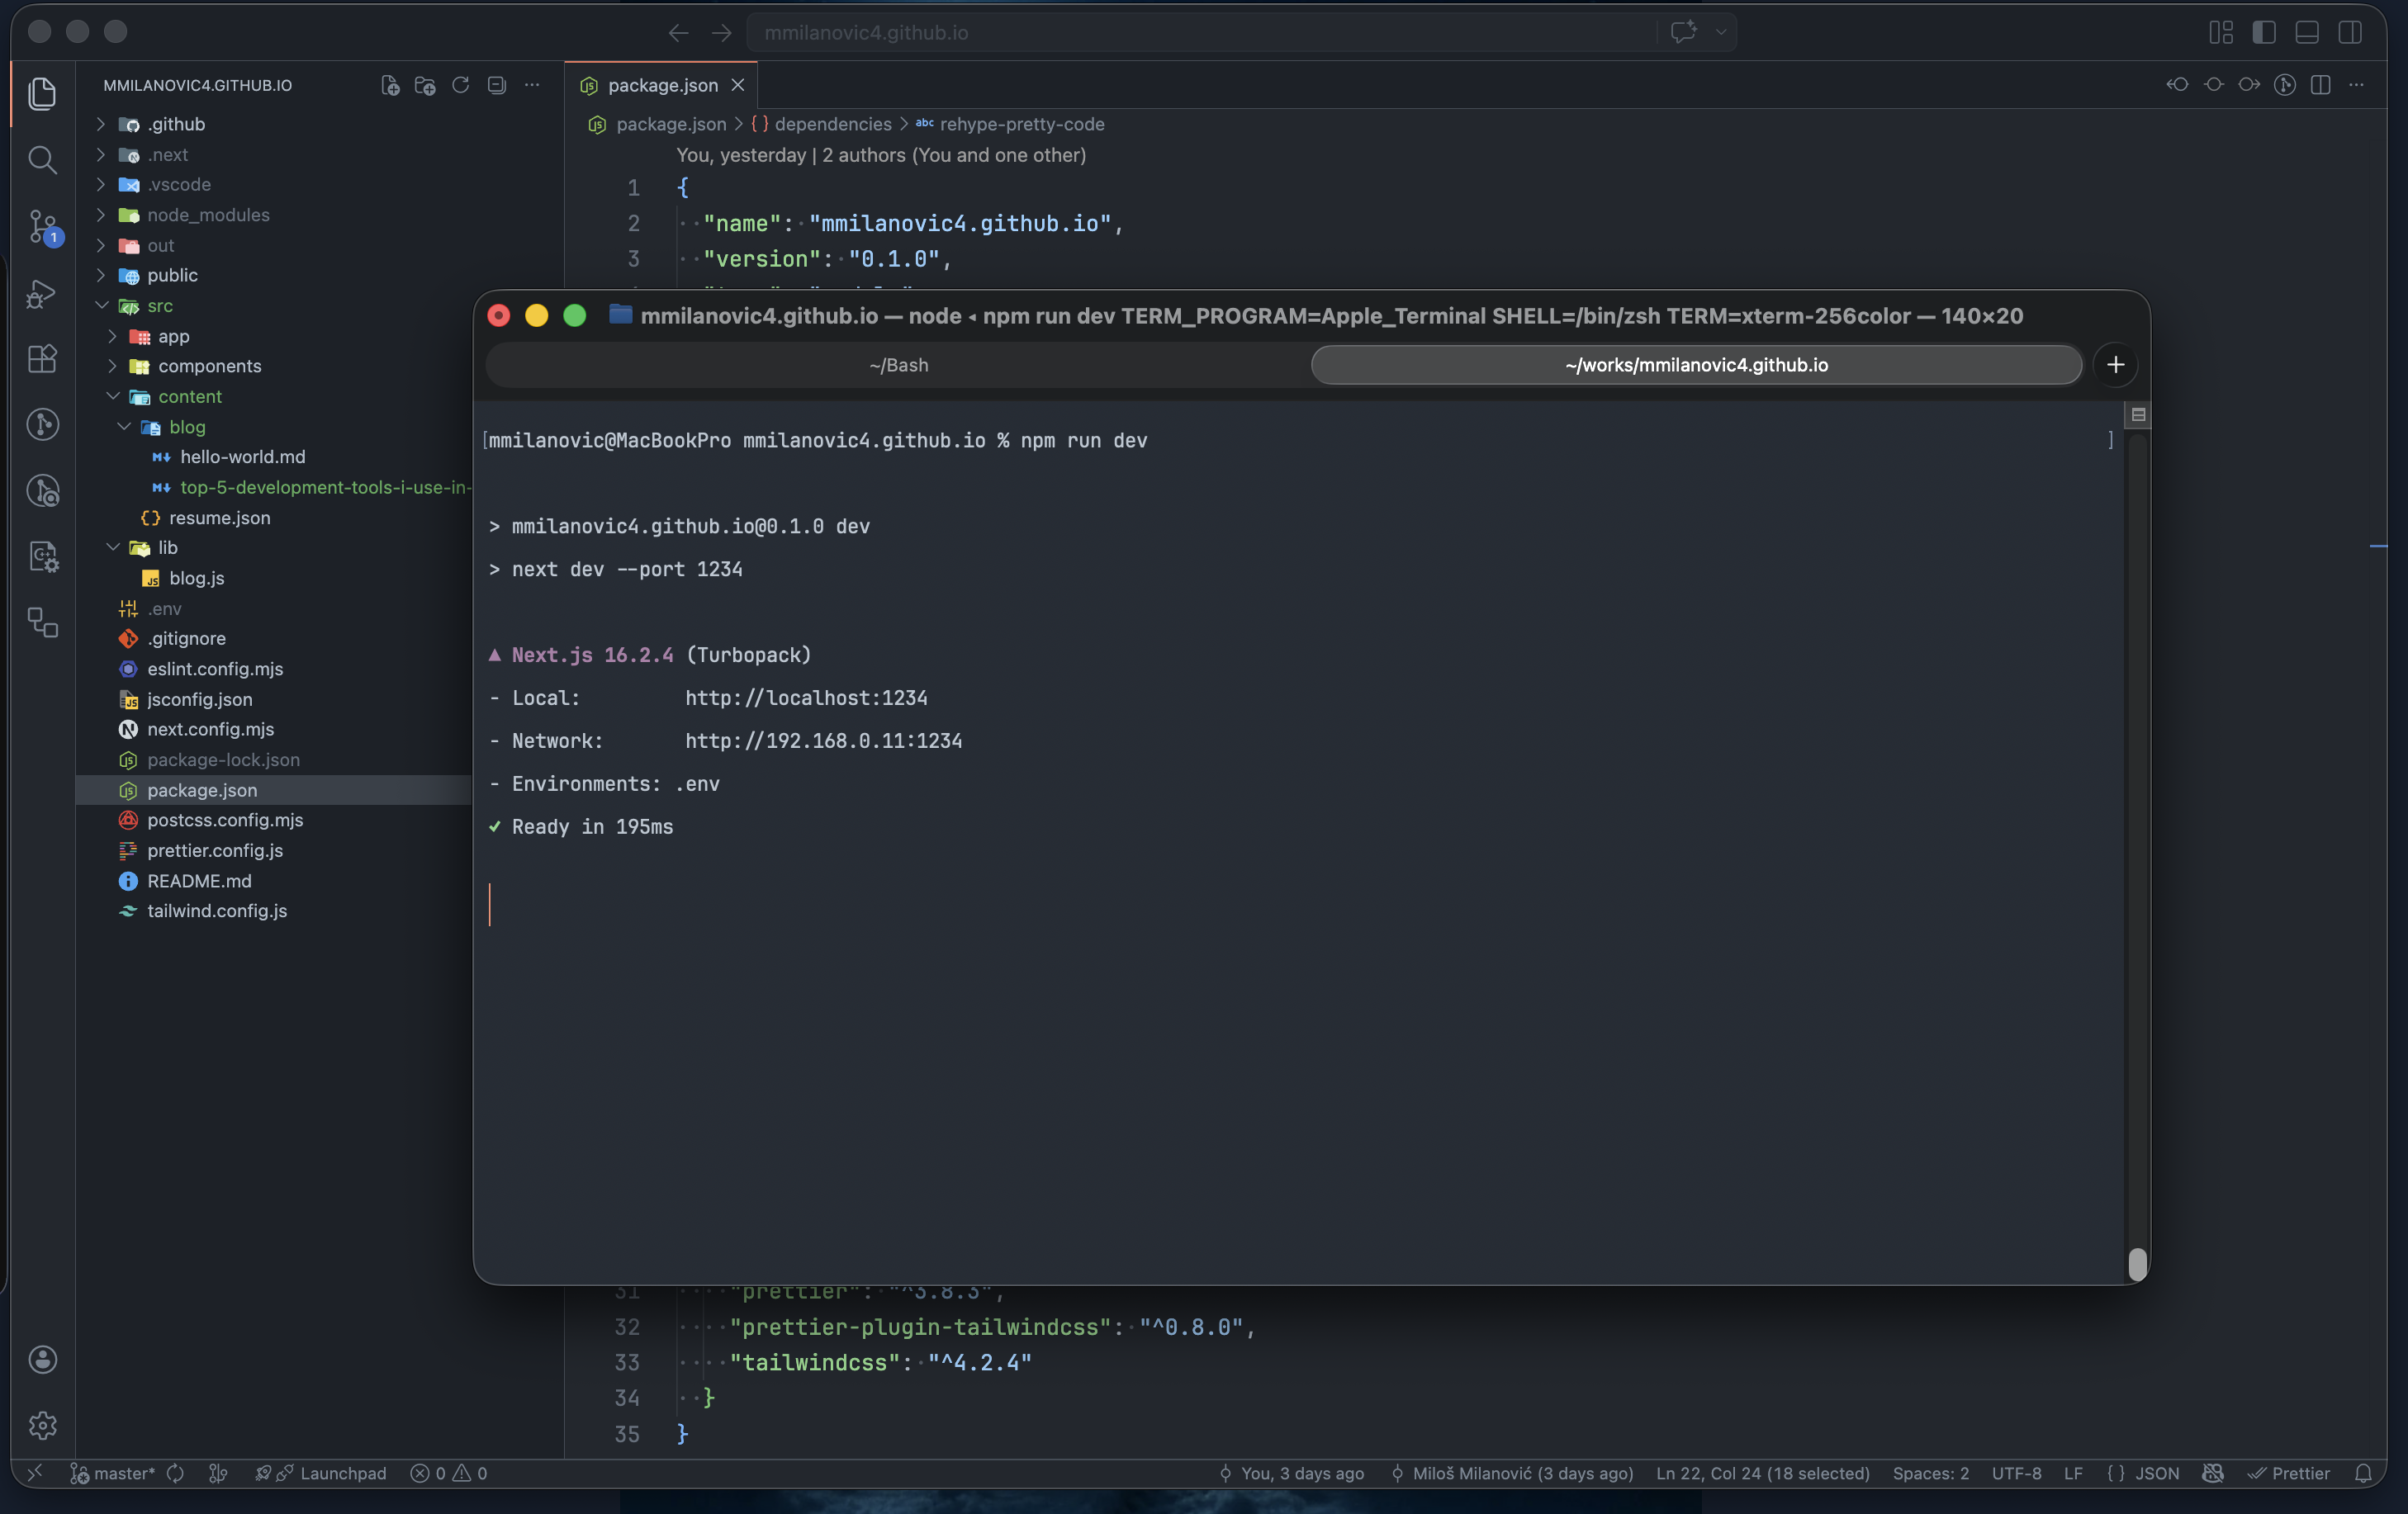The width and height of the screenshot is (2408, 1514).
Task: Click the terminal vertical scrollbar thumb
Action: 2137,1264
